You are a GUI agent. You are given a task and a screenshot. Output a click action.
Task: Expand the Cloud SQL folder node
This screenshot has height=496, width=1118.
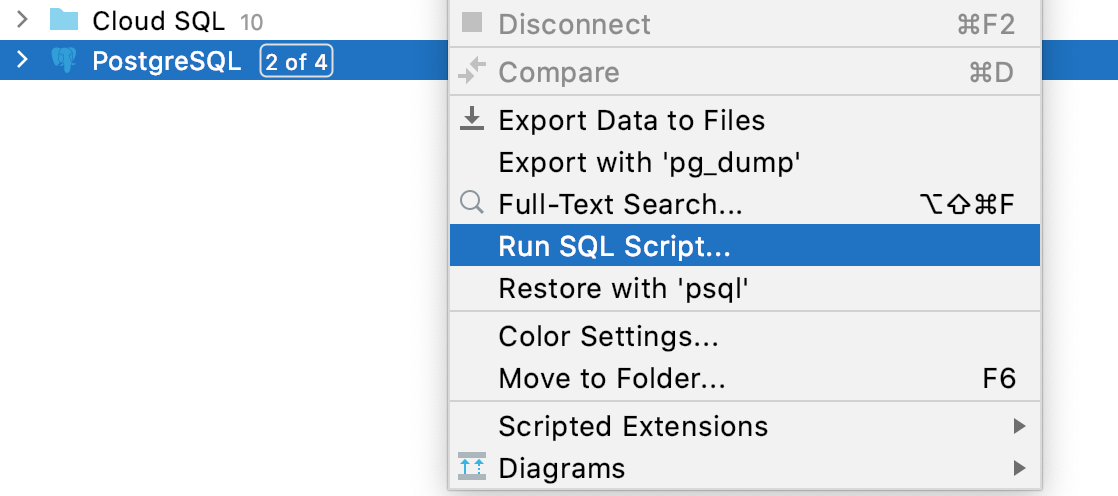pyautogui.click(x=23, y=20)
